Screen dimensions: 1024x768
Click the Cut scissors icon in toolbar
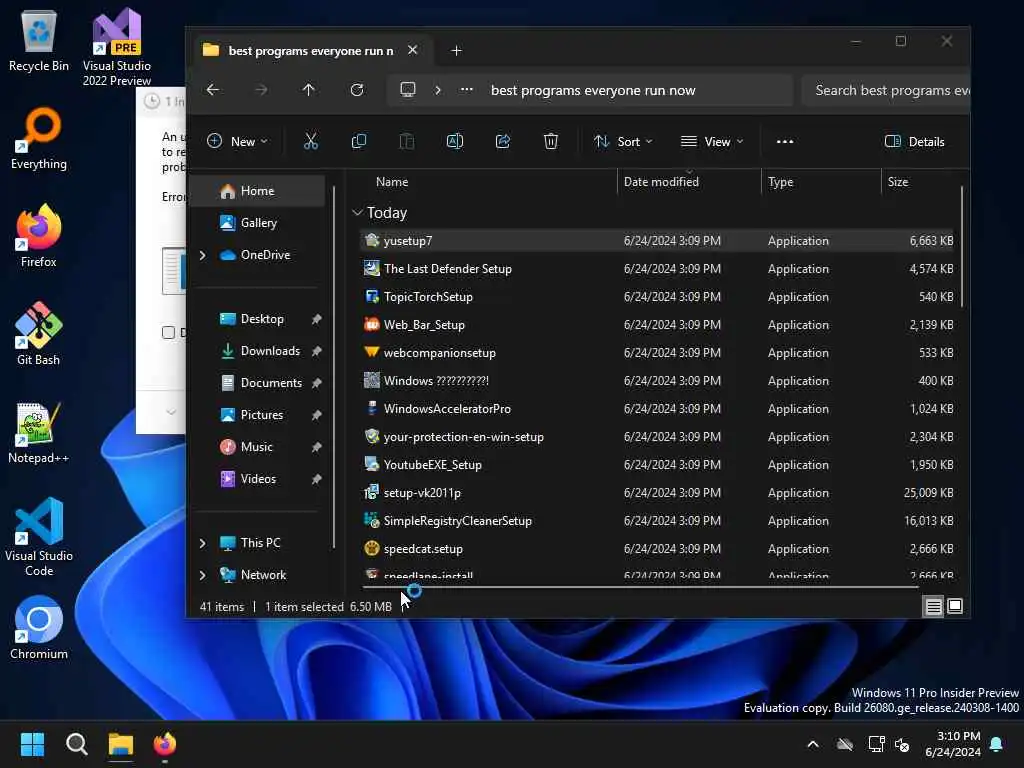[311, 141]
